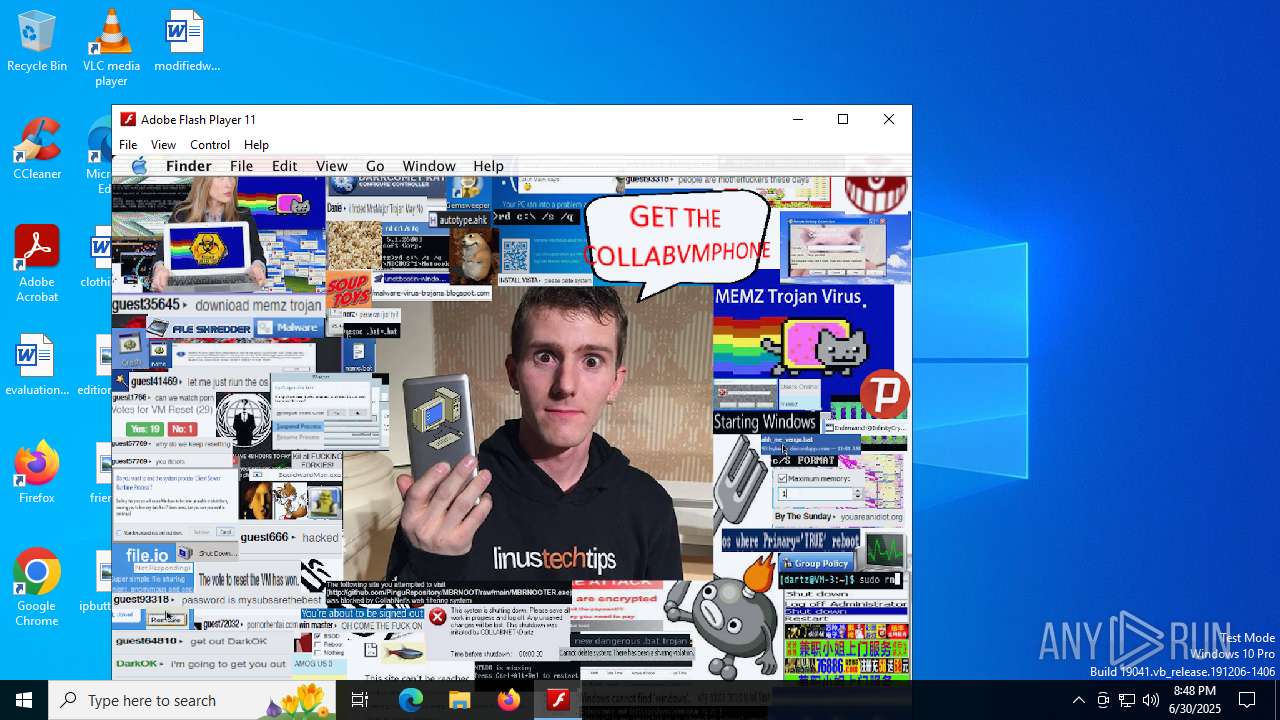Select the partly hidden Microsoft Edge desktop shortcut
This screenshot has height=720, width=1280.
(99, 155)
